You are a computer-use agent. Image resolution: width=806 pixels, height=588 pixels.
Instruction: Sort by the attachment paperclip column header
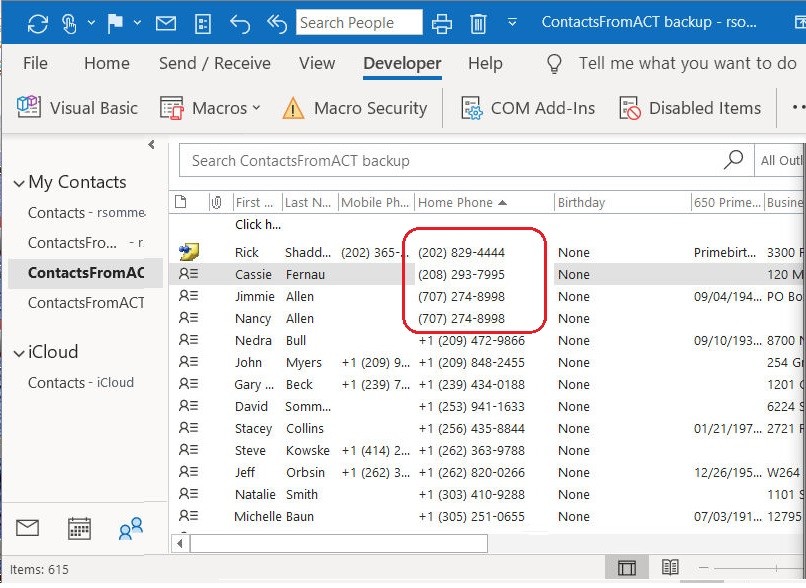[216, 203]
